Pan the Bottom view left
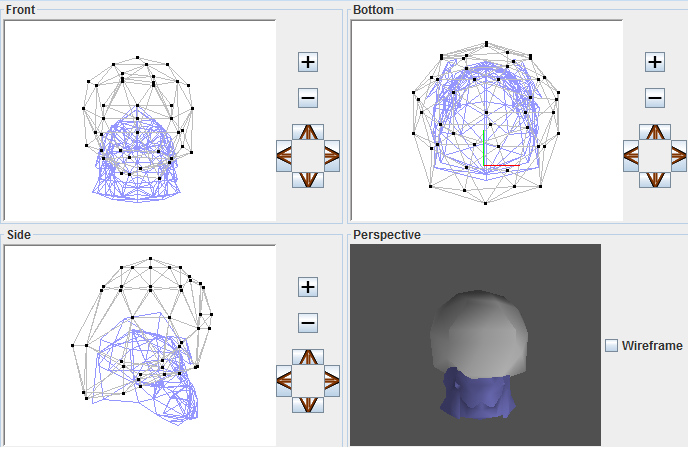 631,156
